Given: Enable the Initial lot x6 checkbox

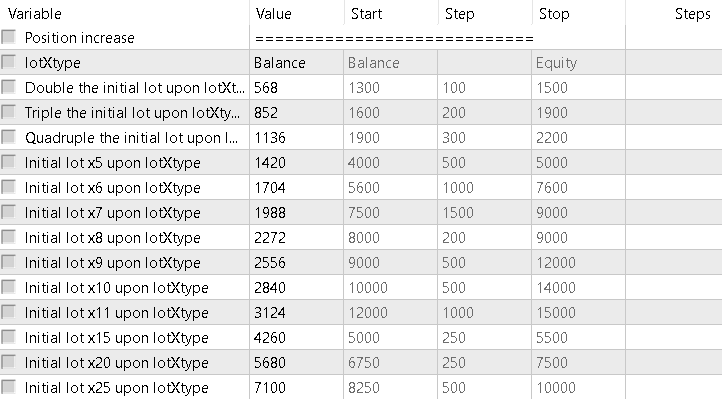Looking at the screenshot, I should 9,186.
